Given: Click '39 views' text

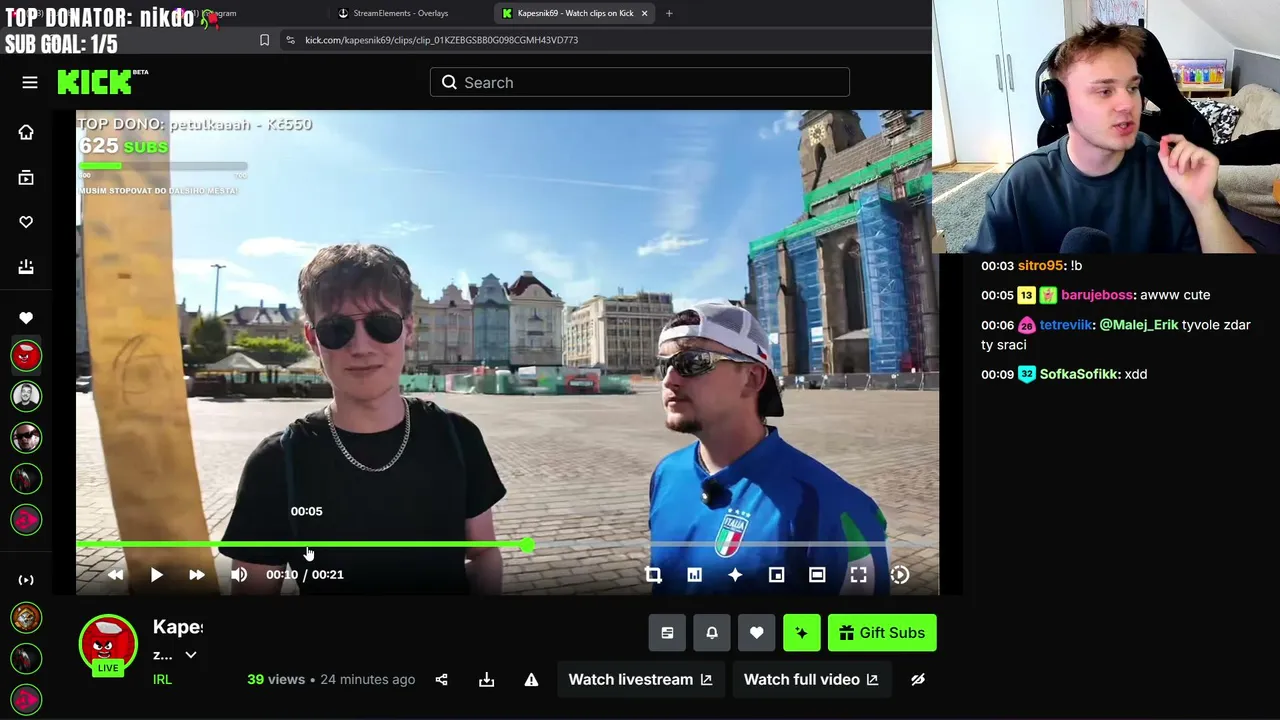Looking at the screenshot, I should click(x=276, y=680).
